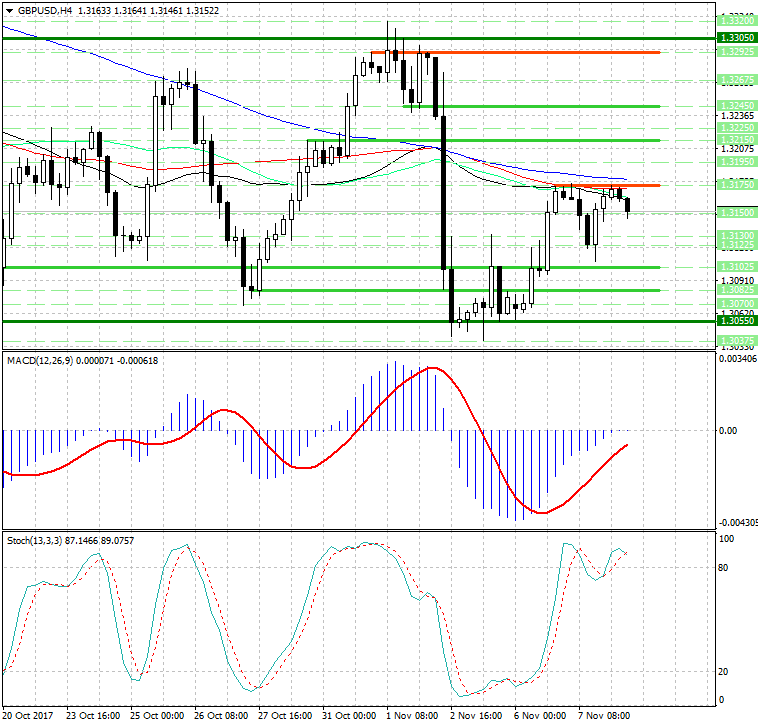Viewport: 758px width, 727px height.
Task: Click the 1.32675 price level tag
Action: tap(736, 79)
